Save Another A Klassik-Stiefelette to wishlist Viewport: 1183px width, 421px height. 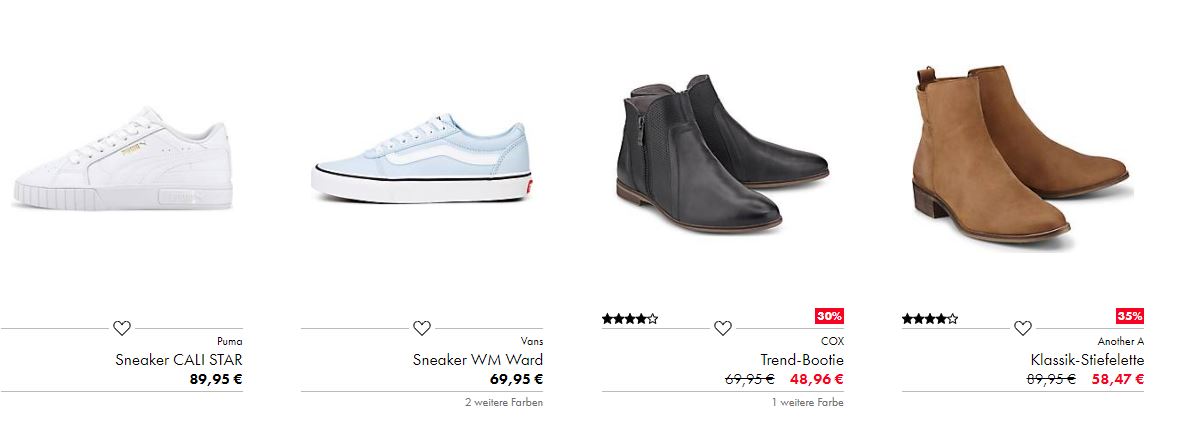pyautogui.click(x=1022, y=328)
